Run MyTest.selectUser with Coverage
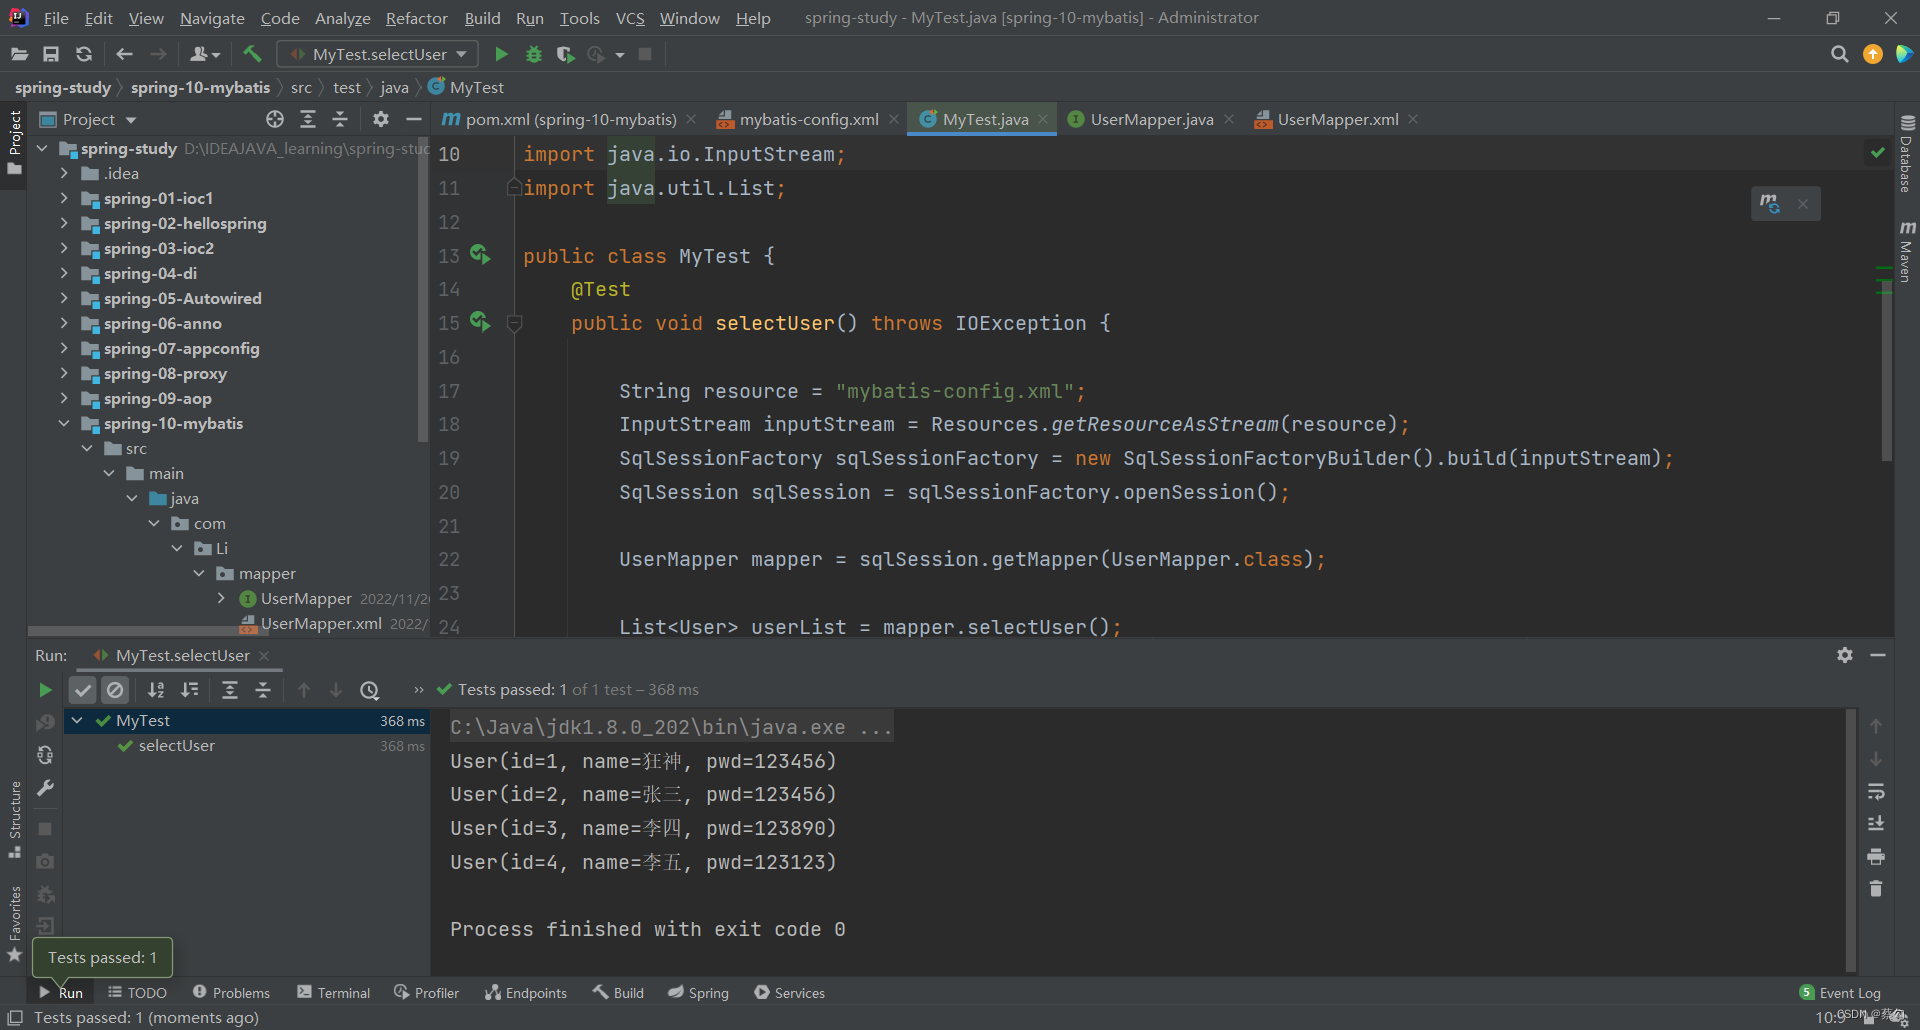The image size is (1920, 1030). [x=566, y=54]
